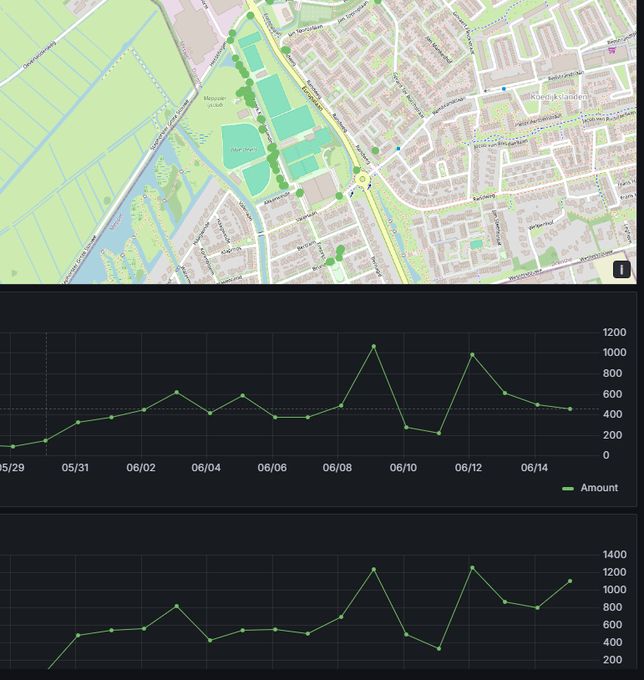Viewport: 644px width, 680px height.
Task: Click the lone green marker beside Rembrandtlaan blue square
Action: tap(376, 150)
